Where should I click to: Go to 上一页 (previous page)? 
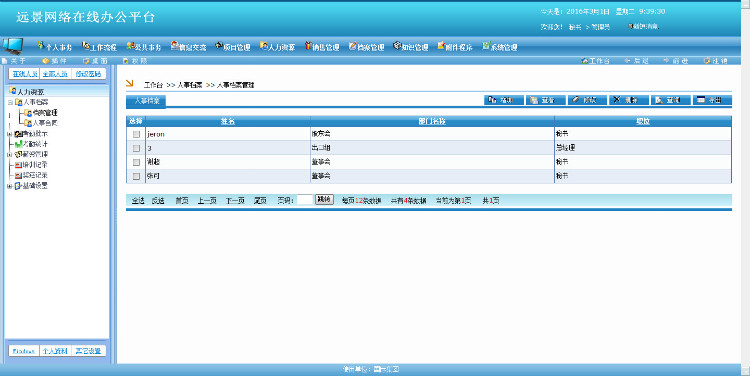click(x=207, y=201)
